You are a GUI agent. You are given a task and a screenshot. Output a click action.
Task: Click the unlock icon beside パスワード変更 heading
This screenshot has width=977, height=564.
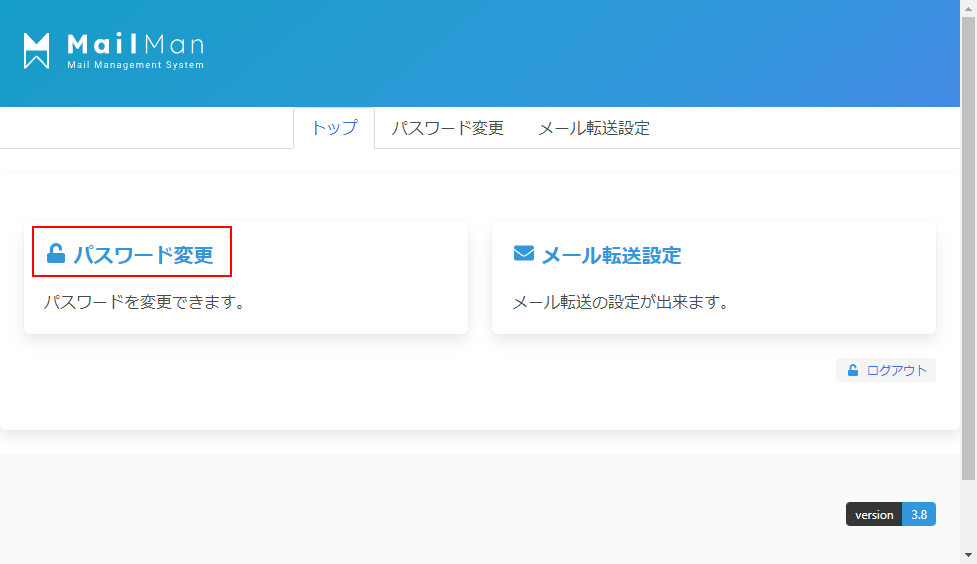pyautogui.click(x=56, y=254)
